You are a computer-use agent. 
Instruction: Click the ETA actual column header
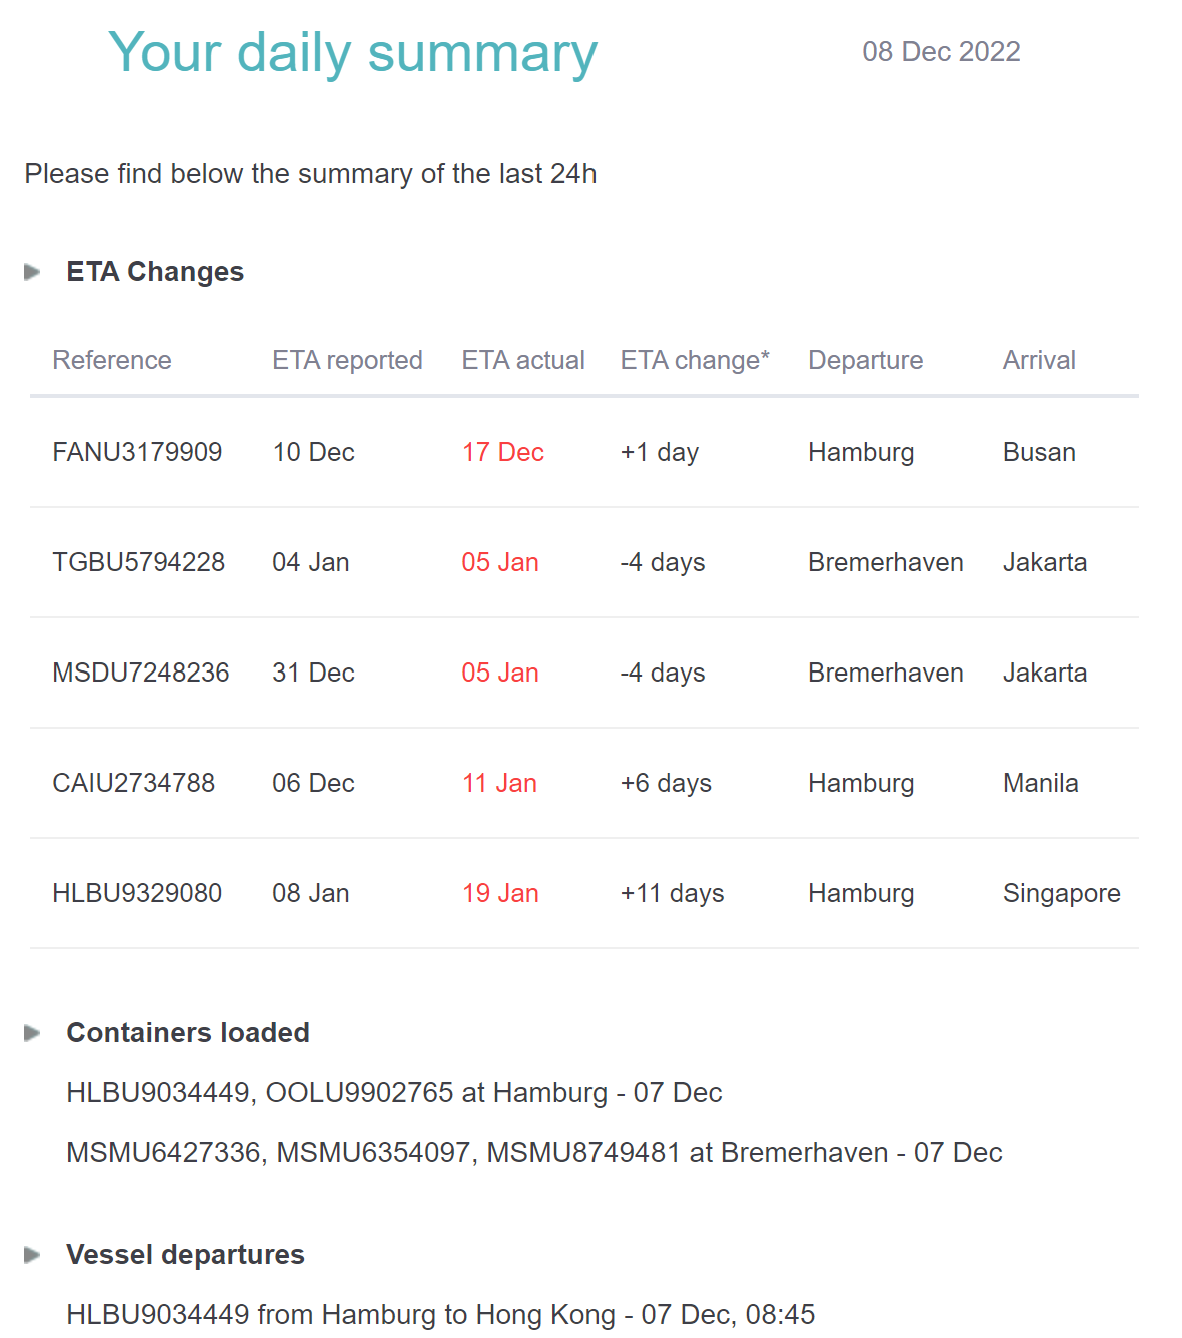tap(523, 360)
